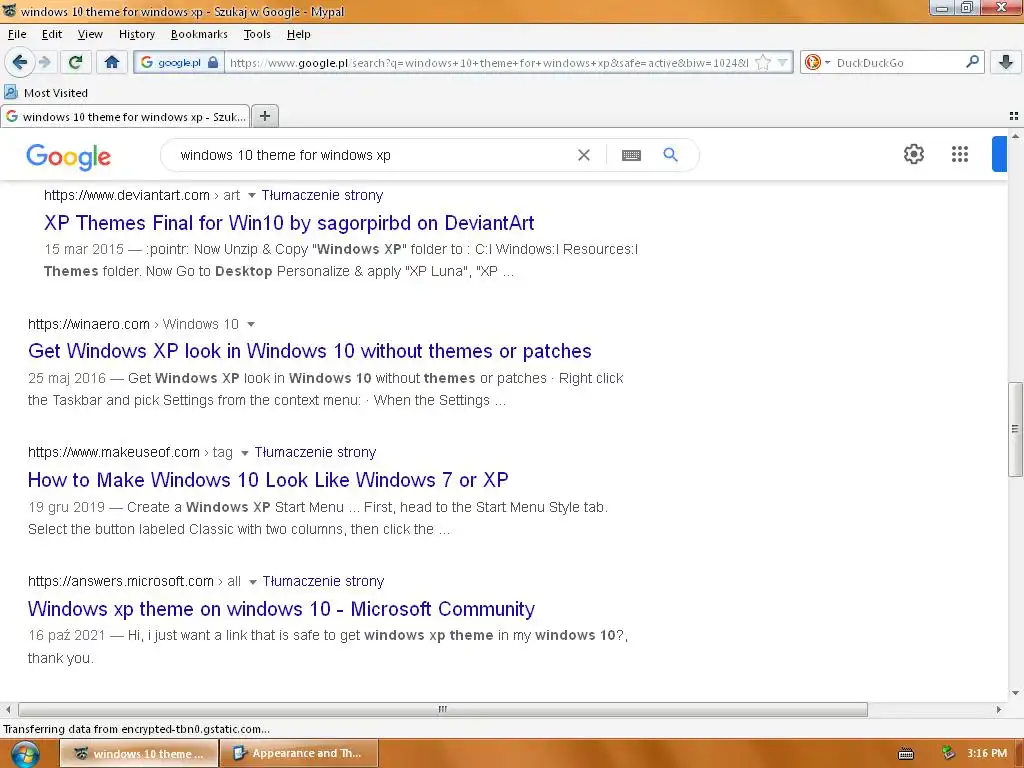This screenshot has height=768, width=1024.
Task: Click the horizontal scrollbar right arrow
Action: pos(999,709)
